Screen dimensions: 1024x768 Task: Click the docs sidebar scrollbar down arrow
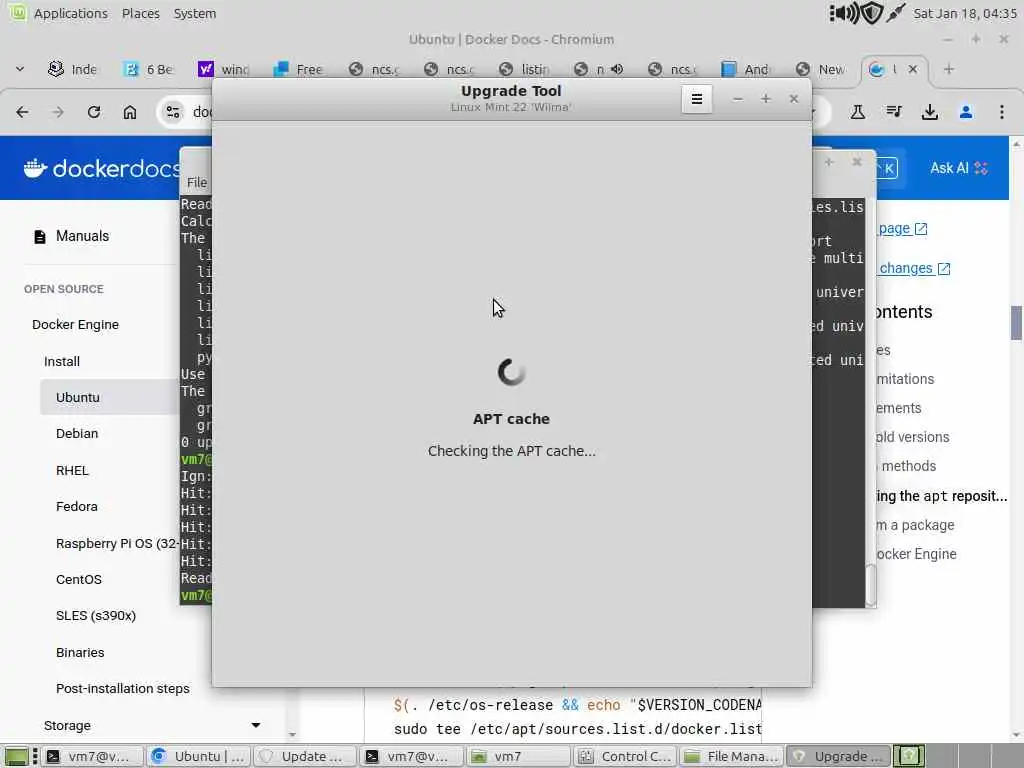pos(292,735)
